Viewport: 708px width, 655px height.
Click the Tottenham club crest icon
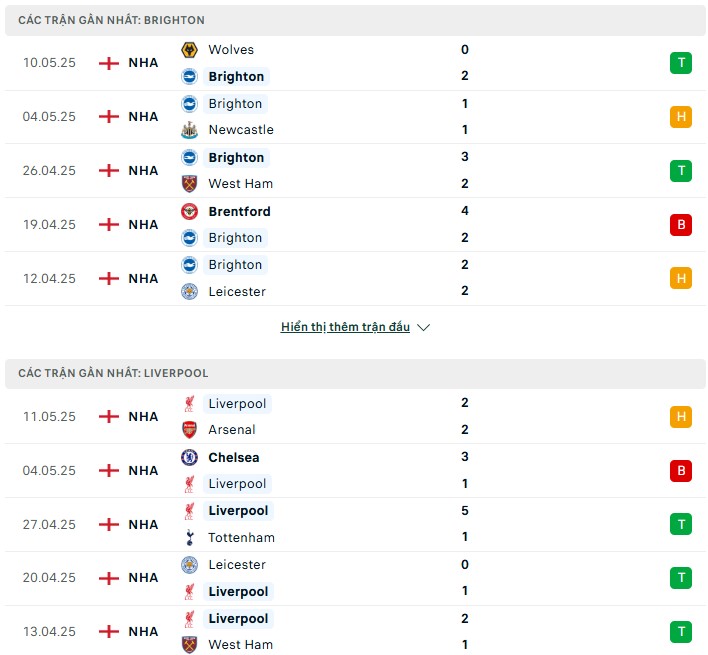click(189, 537)
